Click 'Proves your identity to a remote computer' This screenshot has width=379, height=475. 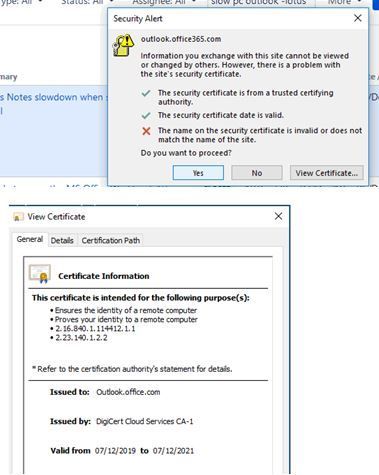(x=126, y=319)
